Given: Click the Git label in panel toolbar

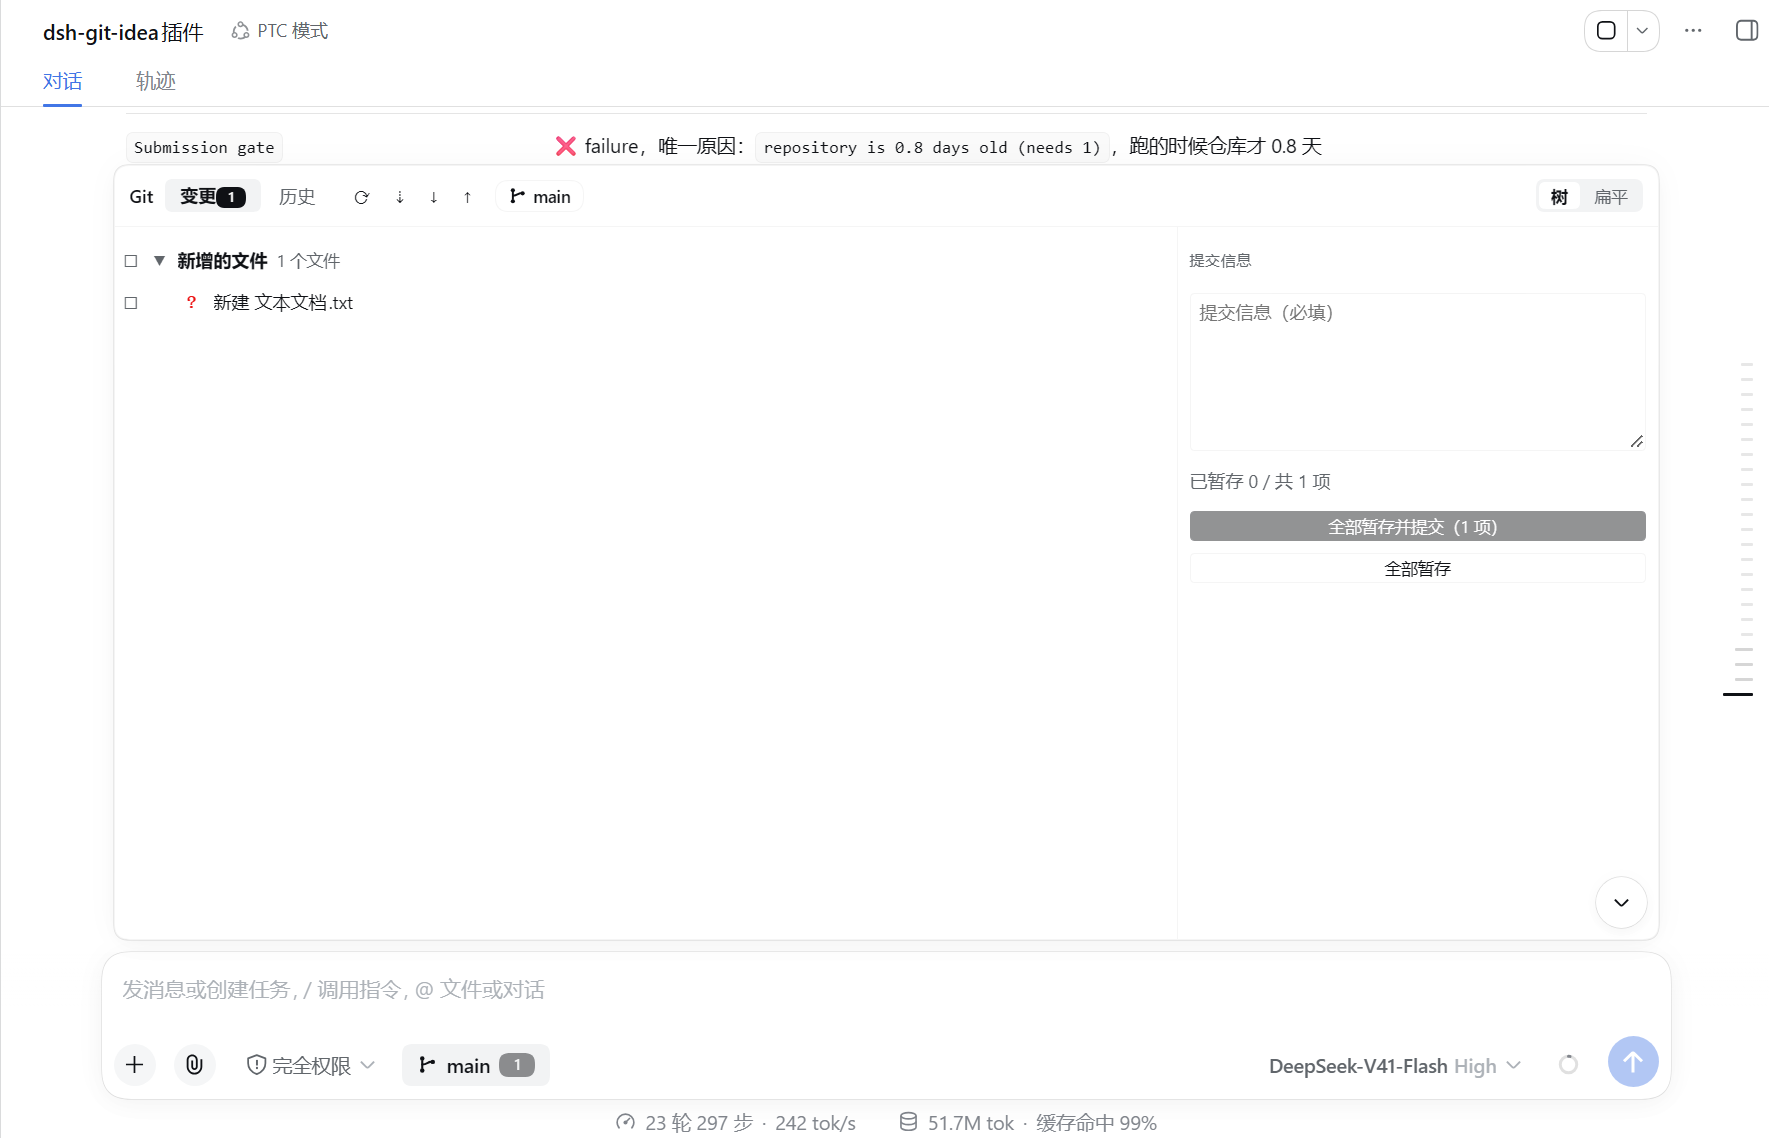Looking at the screenshot, I should tap(141, 197).
